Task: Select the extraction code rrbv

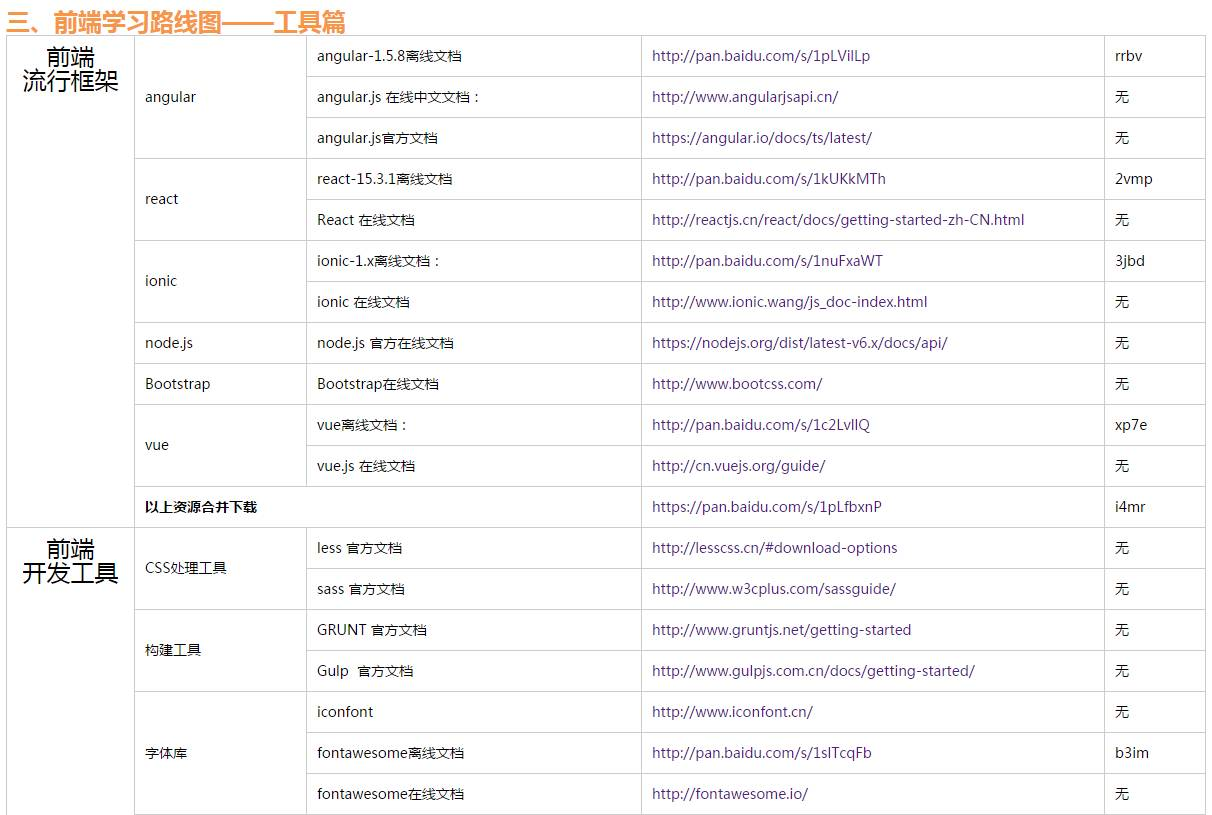Action: [1128, 56]
